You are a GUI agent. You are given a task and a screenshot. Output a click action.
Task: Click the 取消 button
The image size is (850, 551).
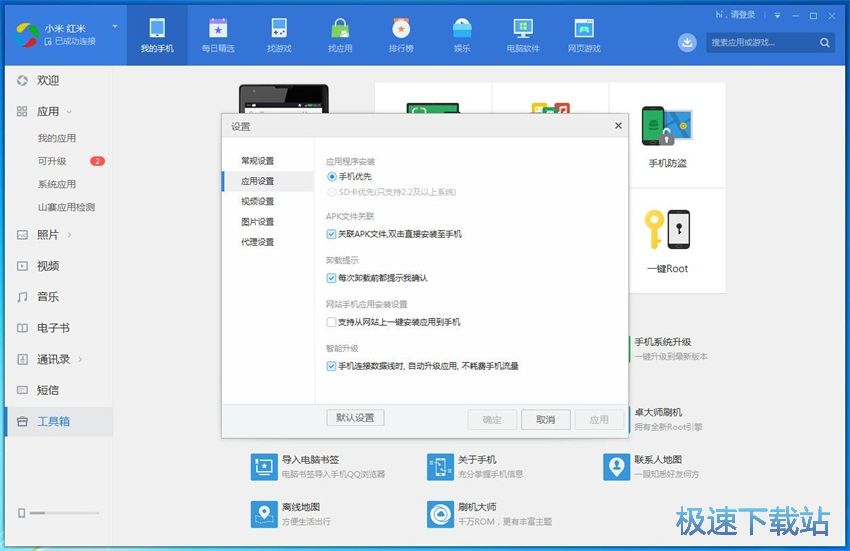click(x=545, y=420)
